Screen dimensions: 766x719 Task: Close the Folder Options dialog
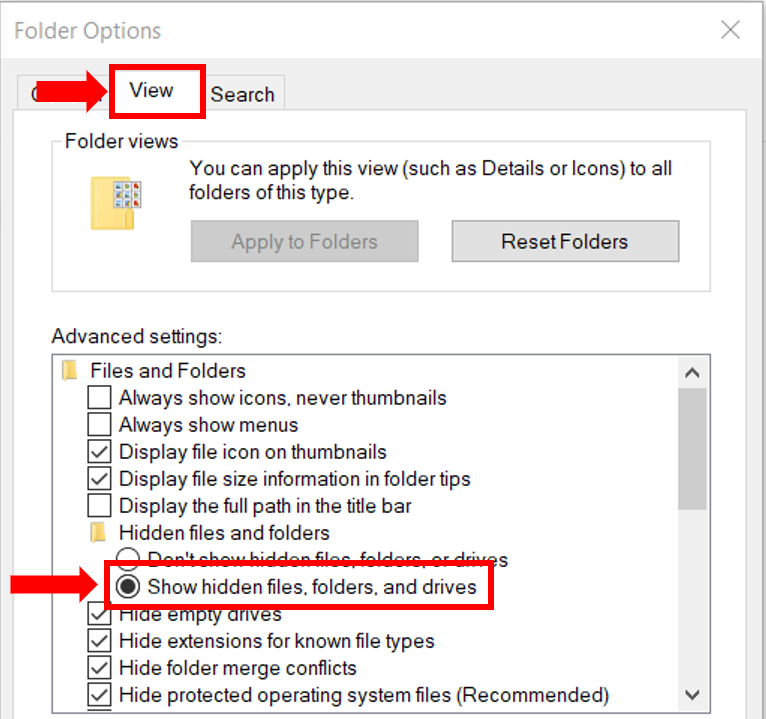(x=731, y=30)
